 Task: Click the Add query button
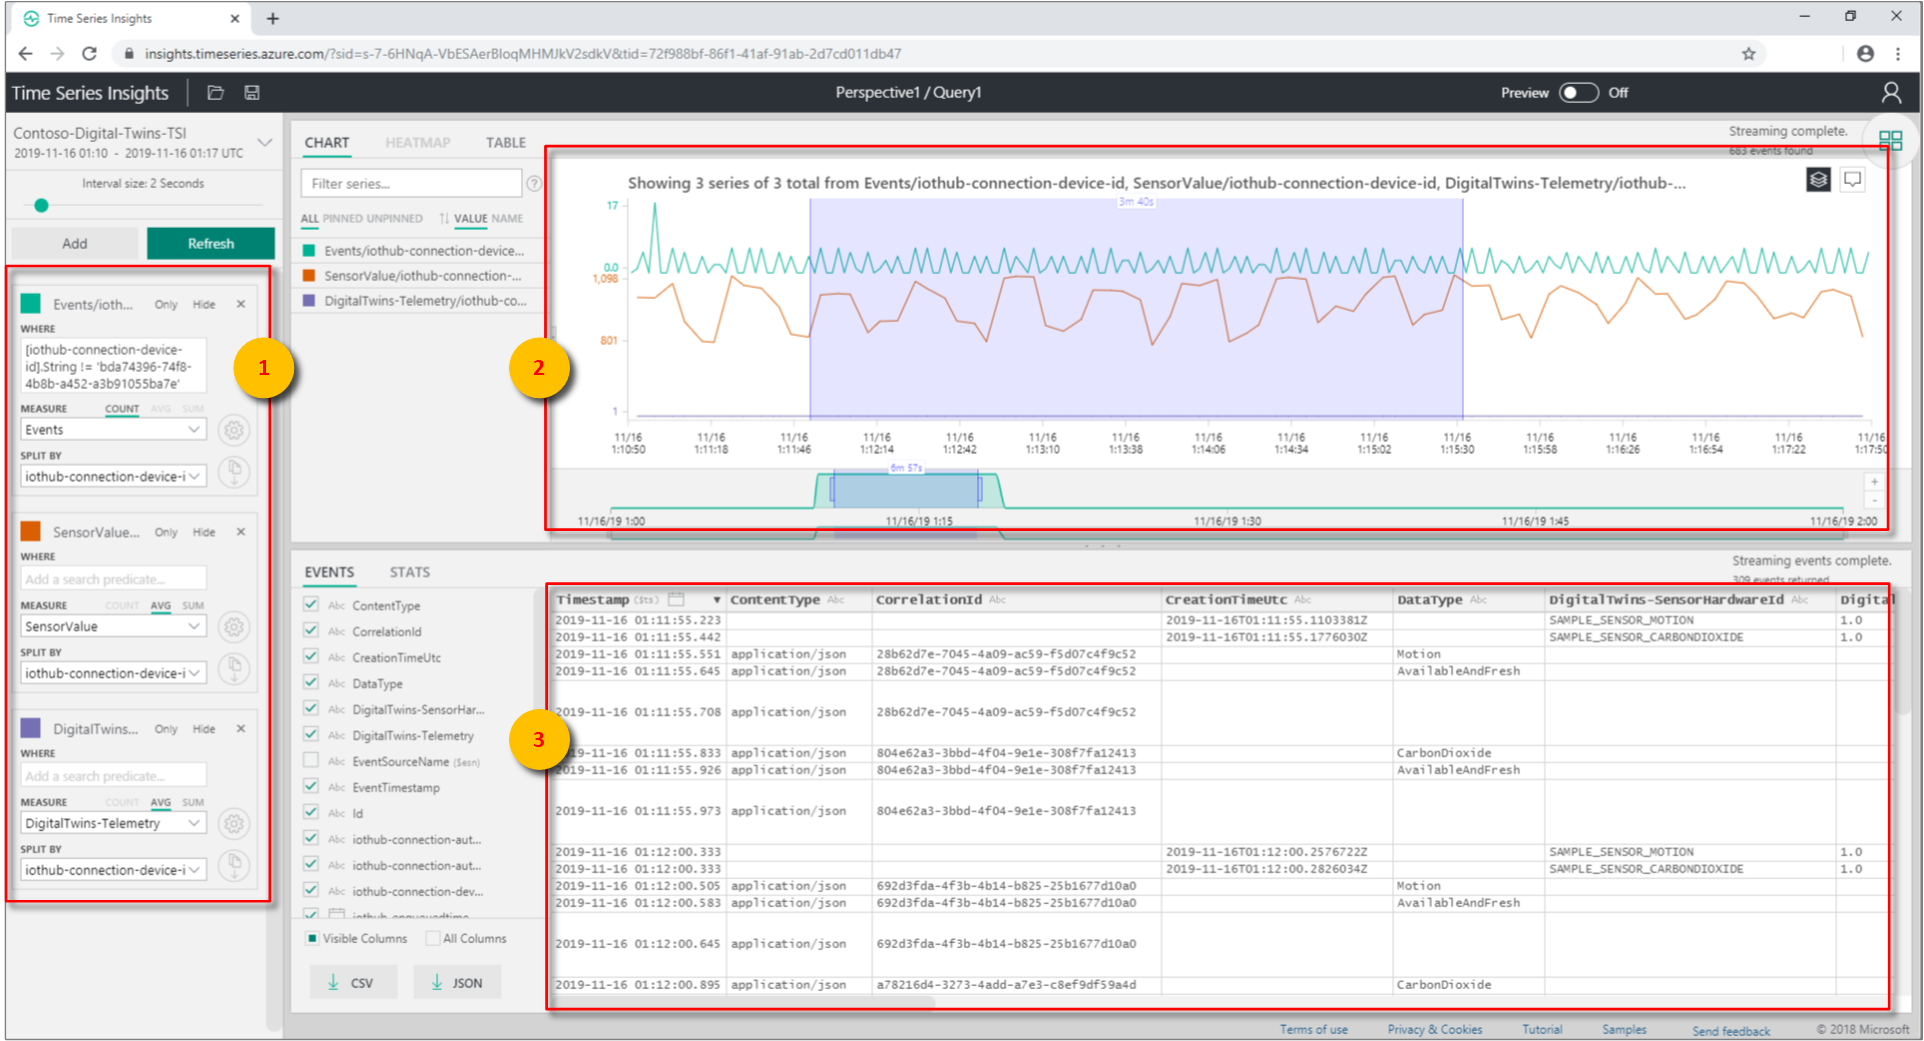[x=75, y=244]
